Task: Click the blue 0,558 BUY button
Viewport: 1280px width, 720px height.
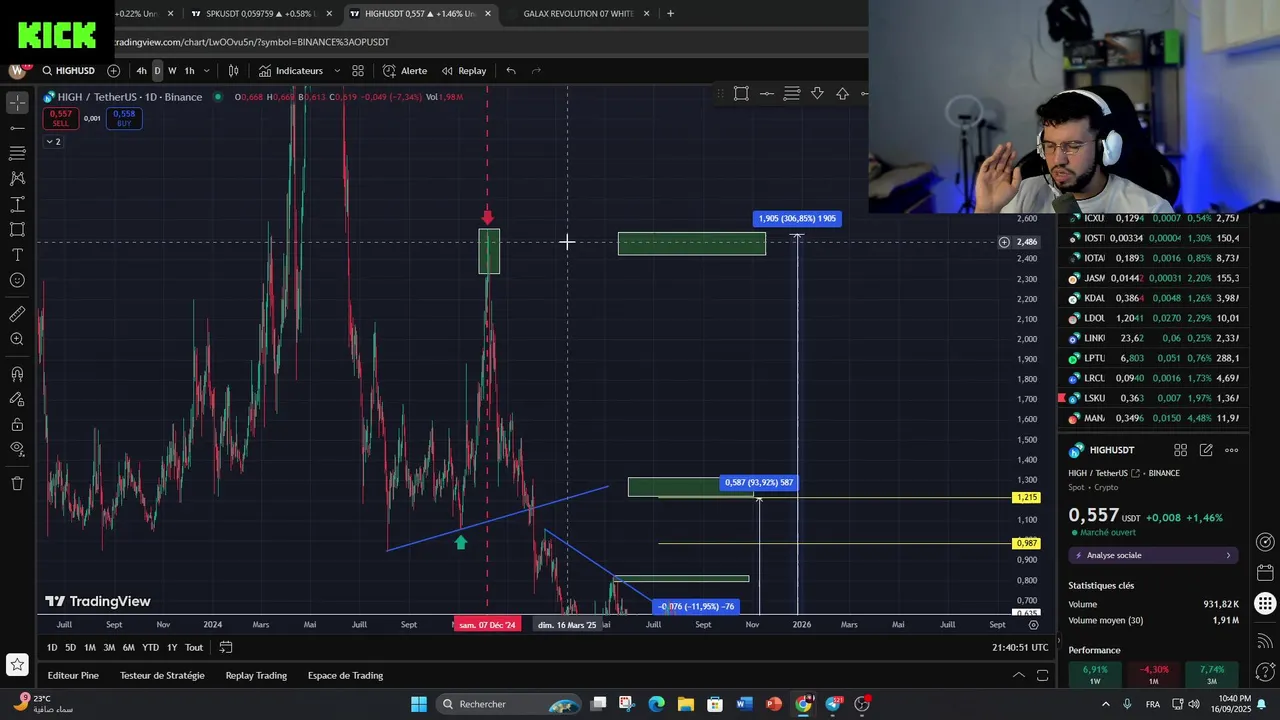Action: pos(124,118)
